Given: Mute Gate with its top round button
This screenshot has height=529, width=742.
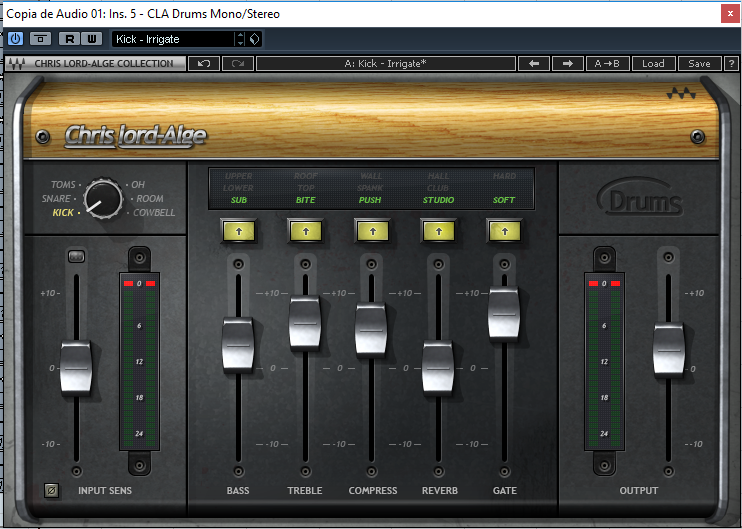Looking at the screenshot, I should [504, 264].
